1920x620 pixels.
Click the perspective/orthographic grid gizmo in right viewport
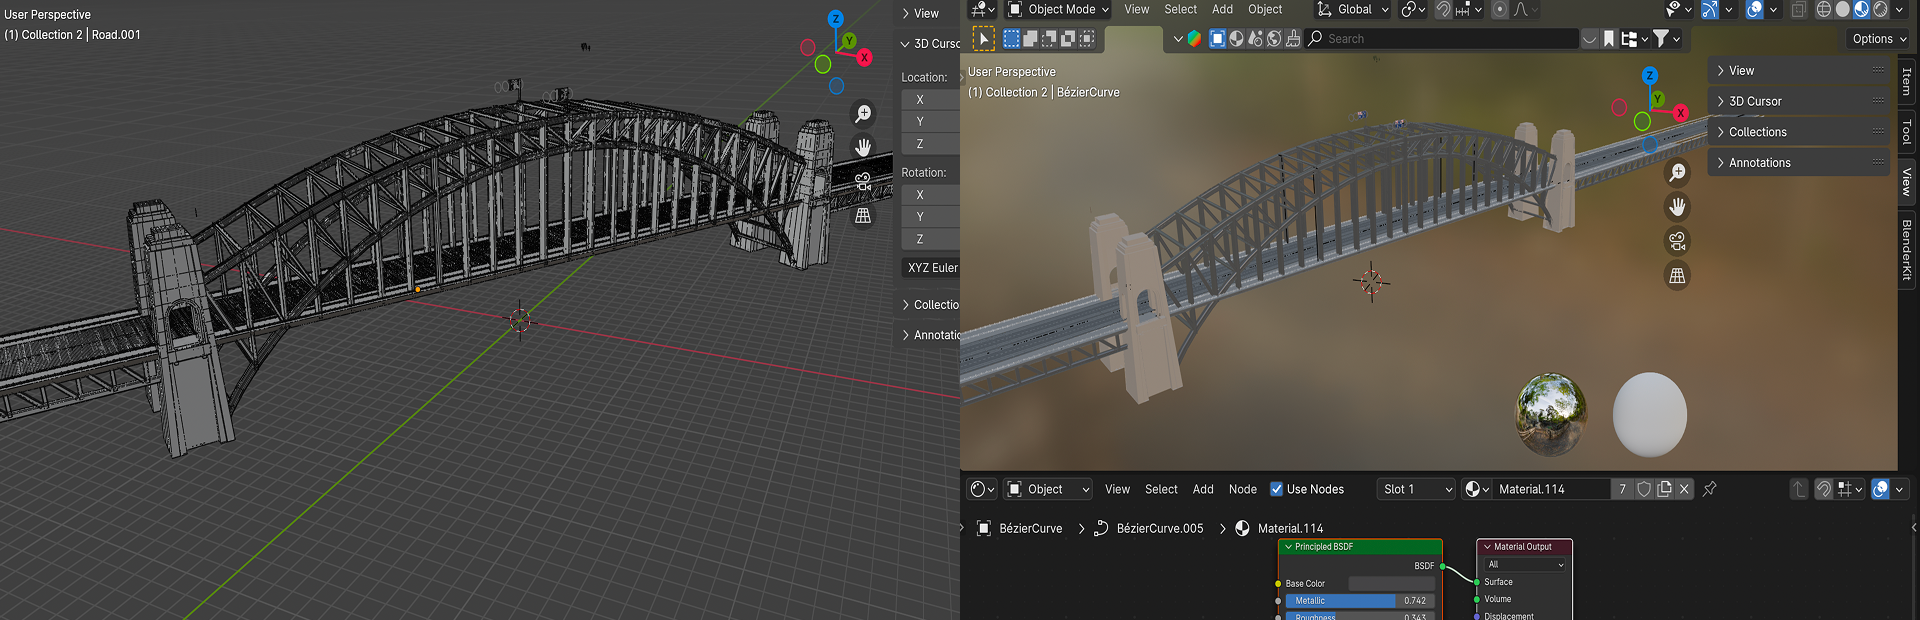1677,275
